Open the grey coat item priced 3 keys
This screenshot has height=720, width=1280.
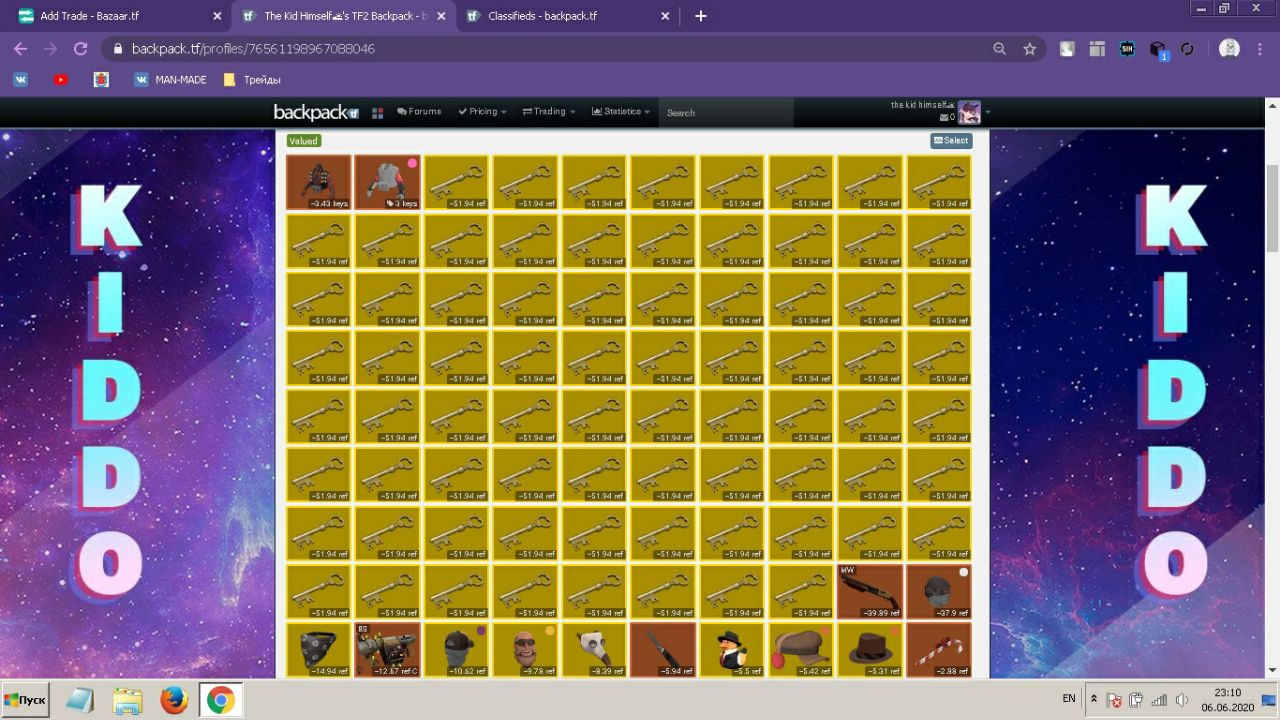click(x=388, y=182)
